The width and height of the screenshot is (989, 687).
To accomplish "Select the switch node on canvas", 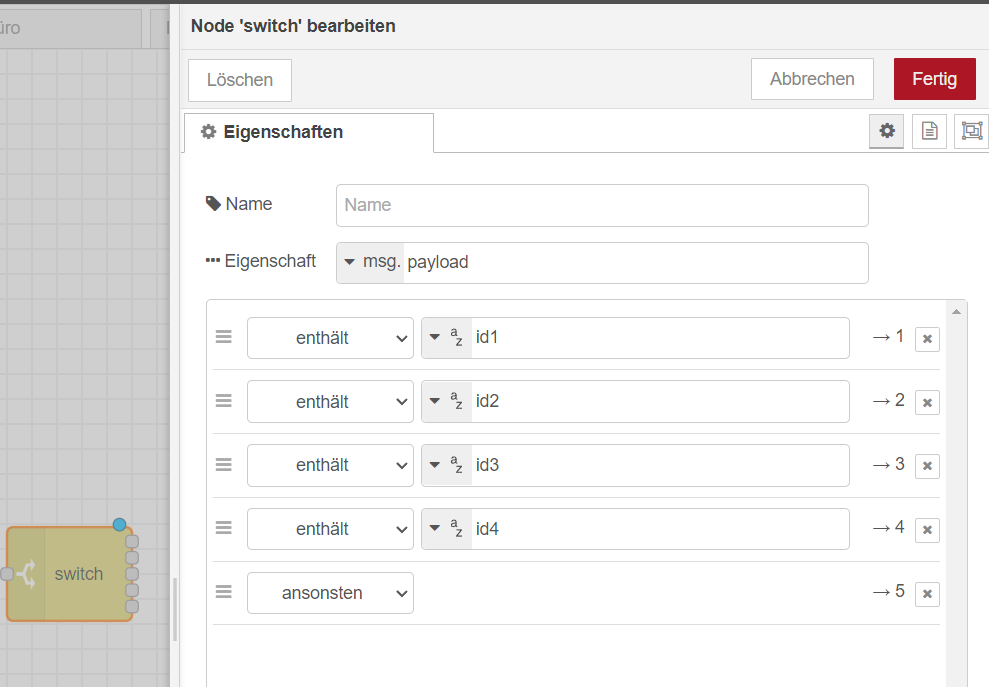I will click(x=78, y=574).
